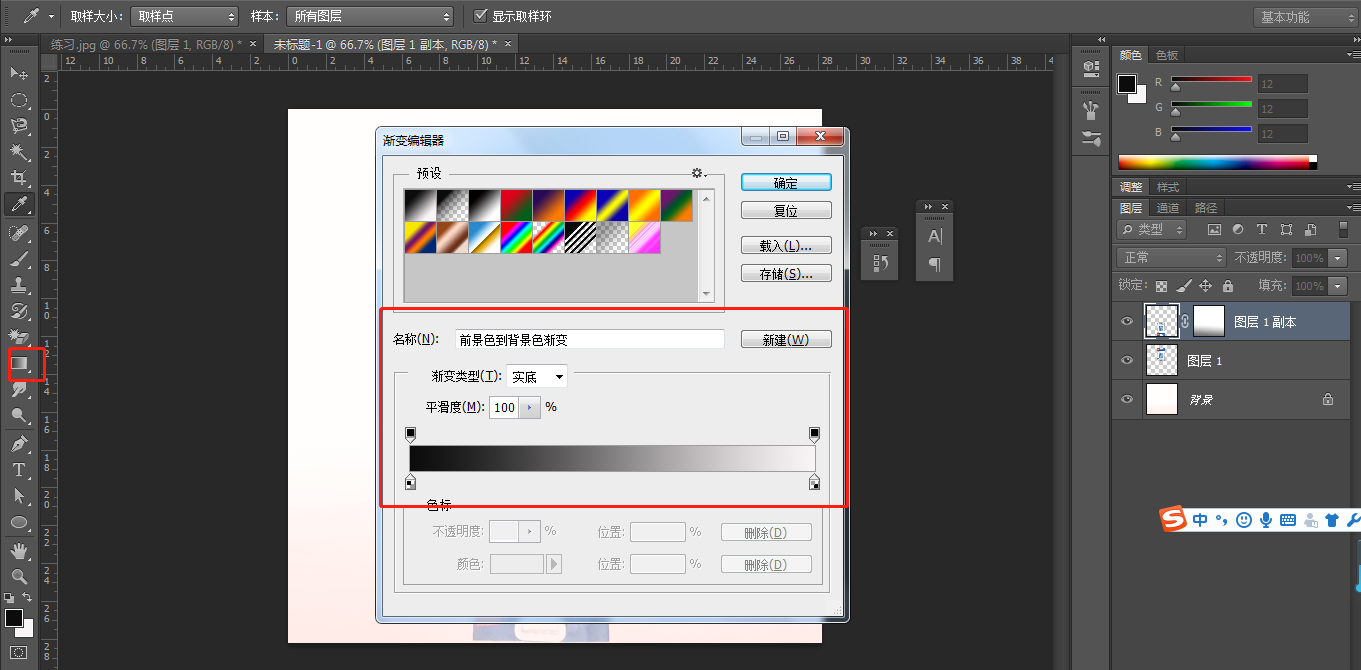The height and width of the screenshot is (670, 1361).
Task: Click left black color stop on gradient
Action: coord(410,484)
